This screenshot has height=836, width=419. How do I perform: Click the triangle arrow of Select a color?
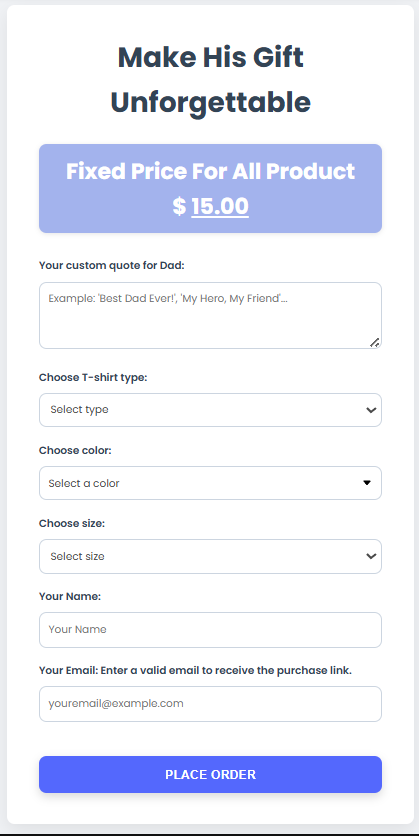click(x=367, y=483)
